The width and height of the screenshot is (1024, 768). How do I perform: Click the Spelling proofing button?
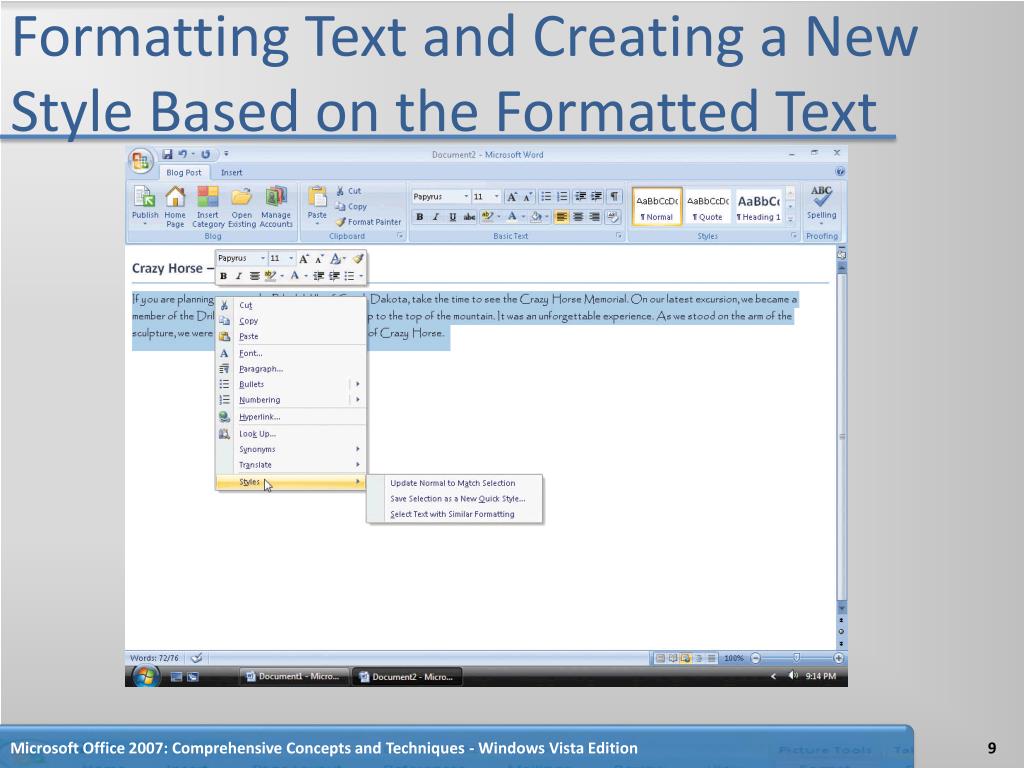click(821, 204)
